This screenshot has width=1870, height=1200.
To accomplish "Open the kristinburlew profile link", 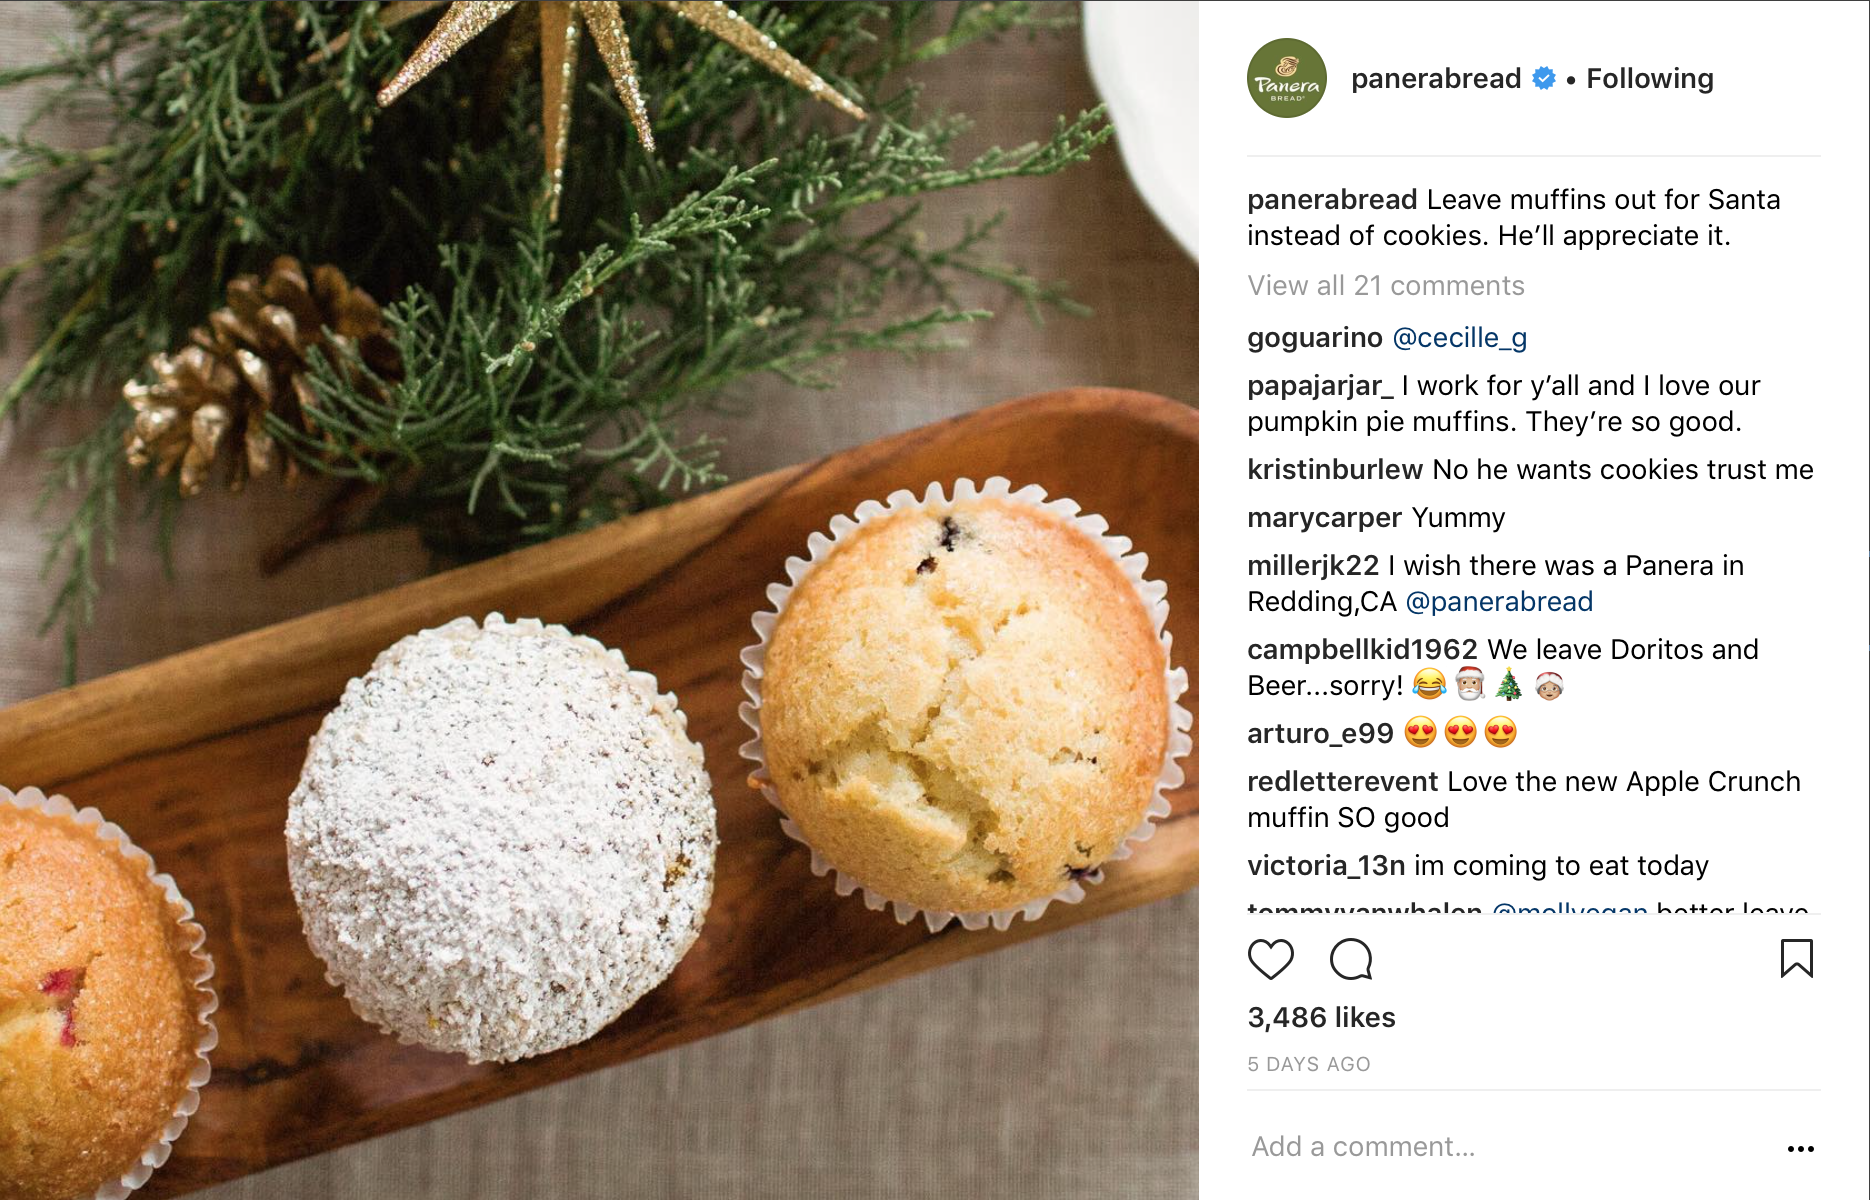I will [x=1335, y=470].
